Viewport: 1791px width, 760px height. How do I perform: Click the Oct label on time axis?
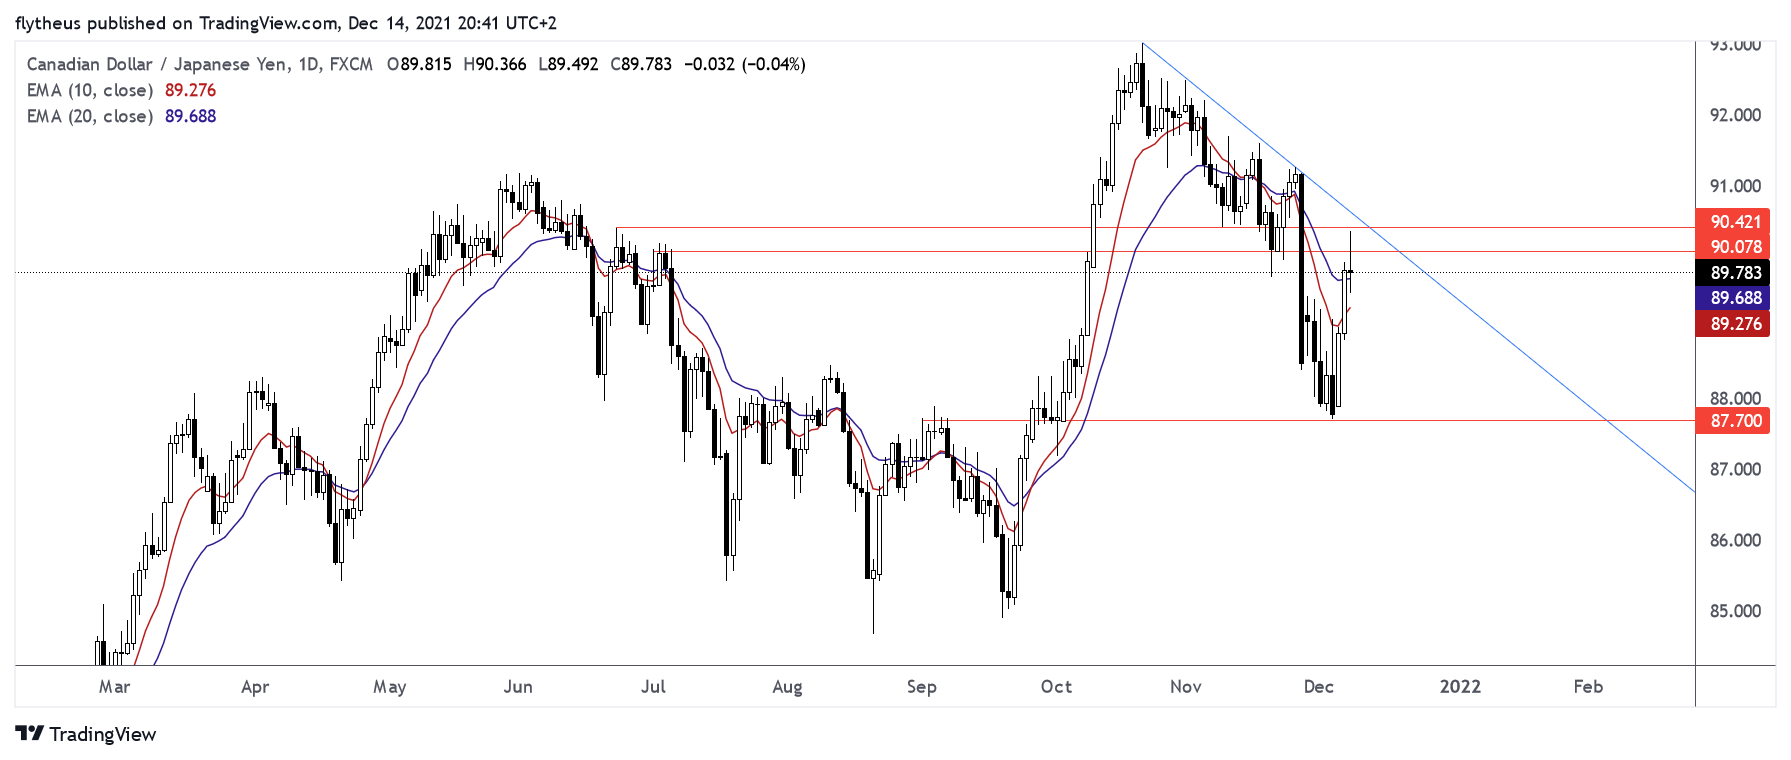click(x=1056, y=687)
